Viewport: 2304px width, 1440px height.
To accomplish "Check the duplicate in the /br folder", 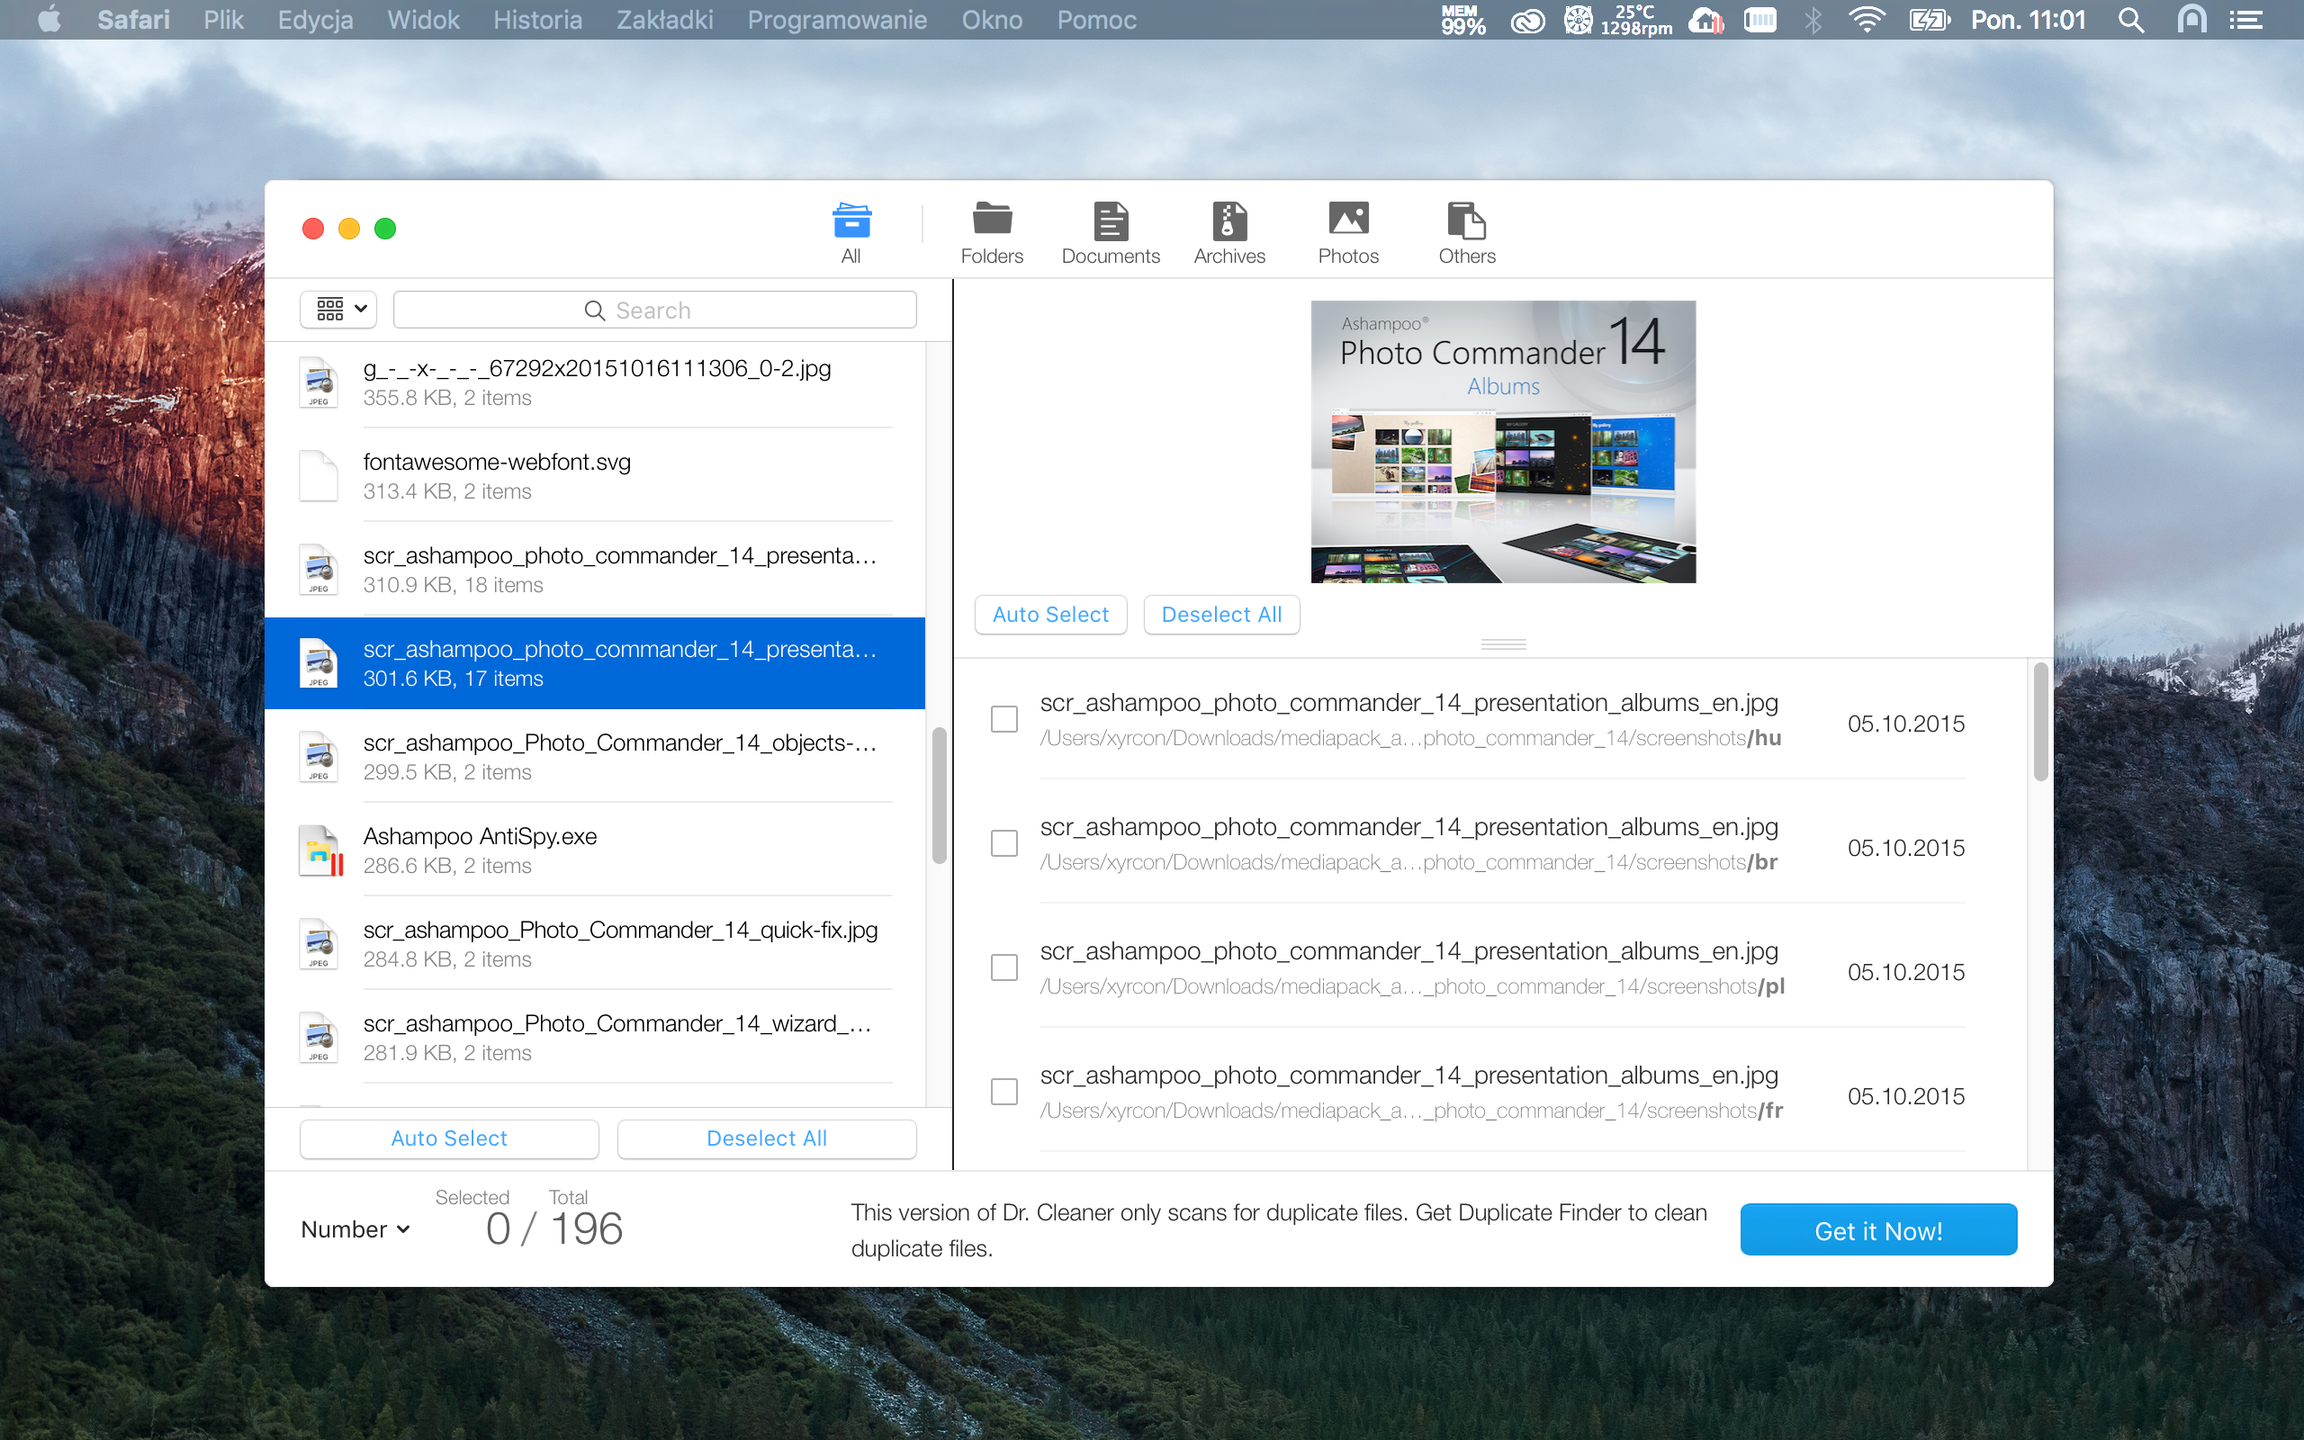I will click(x=1004, y=843).
